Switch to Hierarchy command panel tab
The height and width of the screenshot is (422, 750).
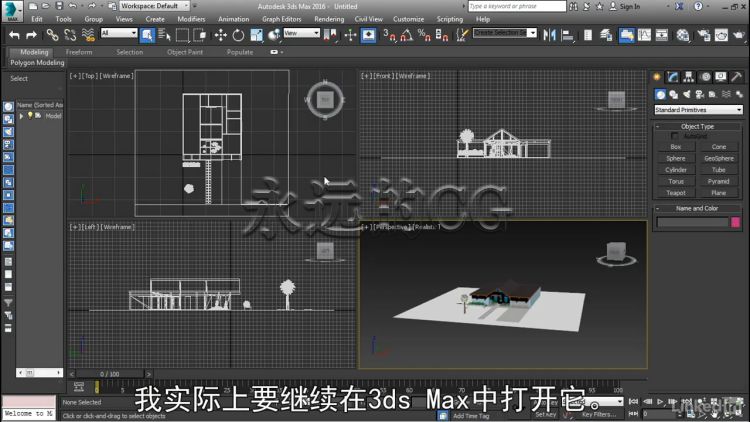[689, 77]
